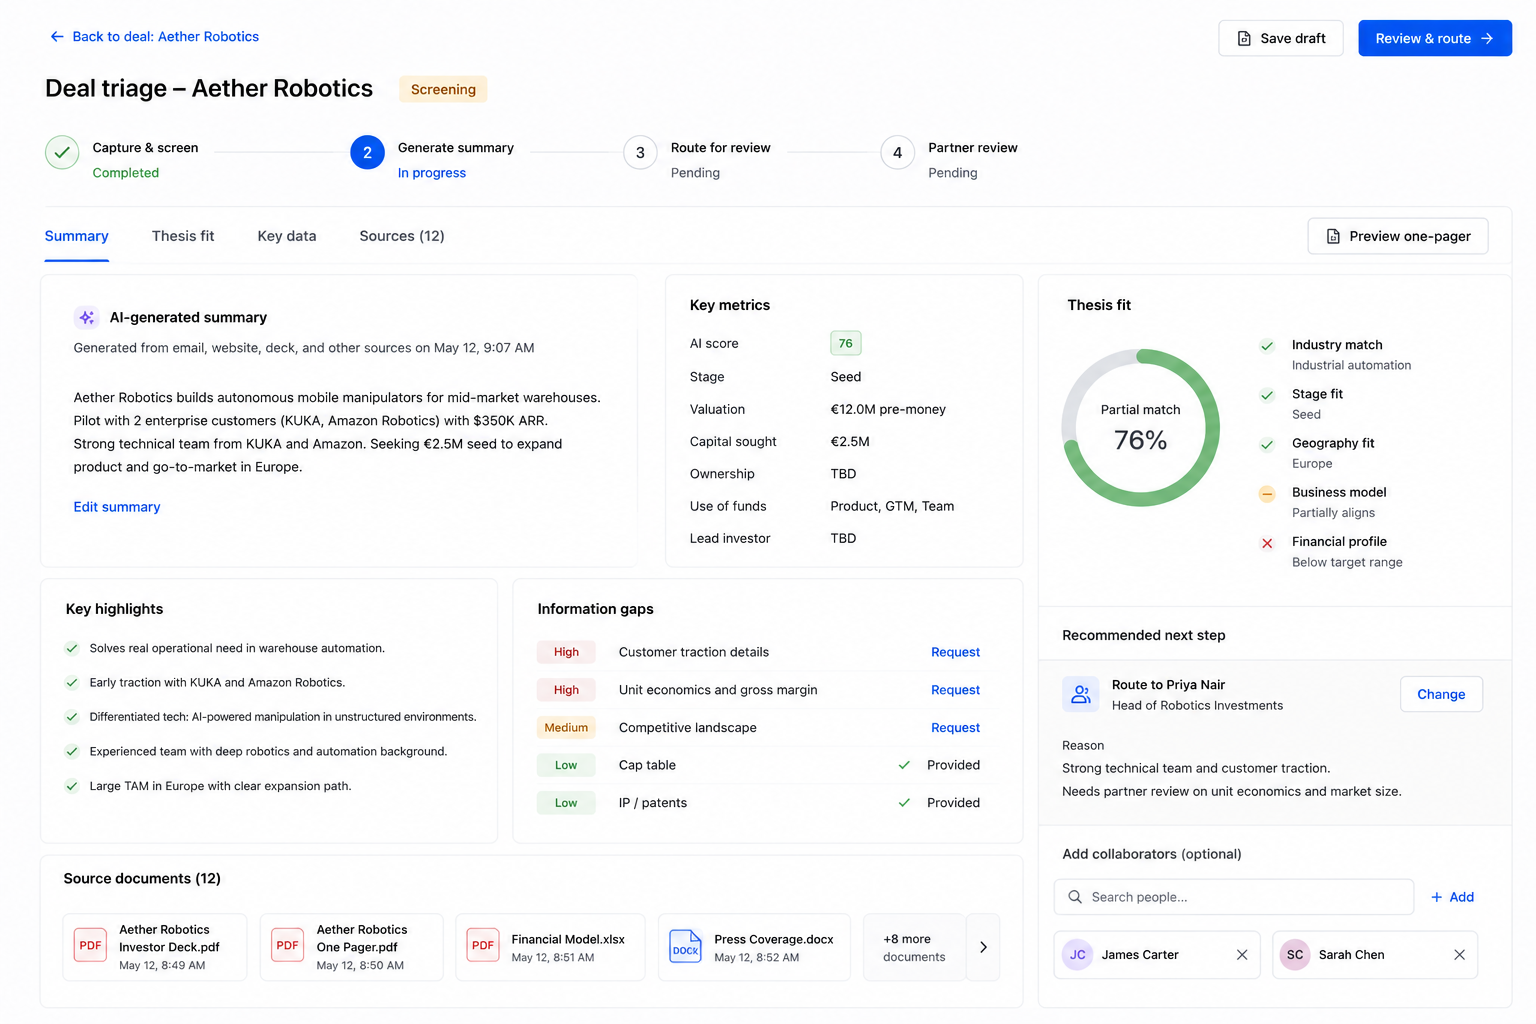Click the JC avatar for James Carter
1536x1024 pixels.
(1078, 955)
